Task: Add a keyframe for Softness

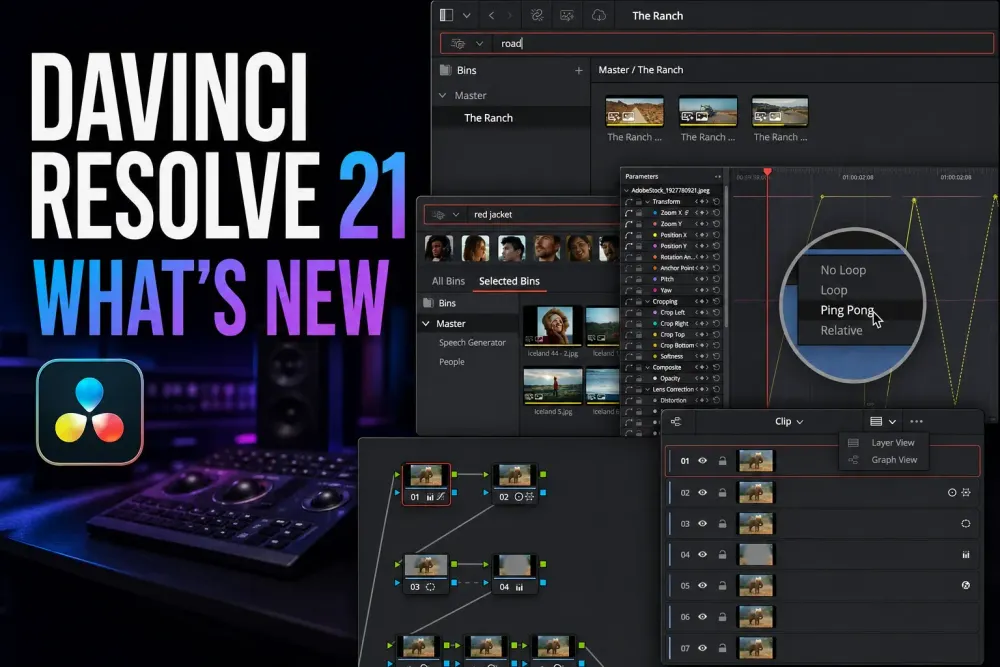Action: click(x=702, y=356)
